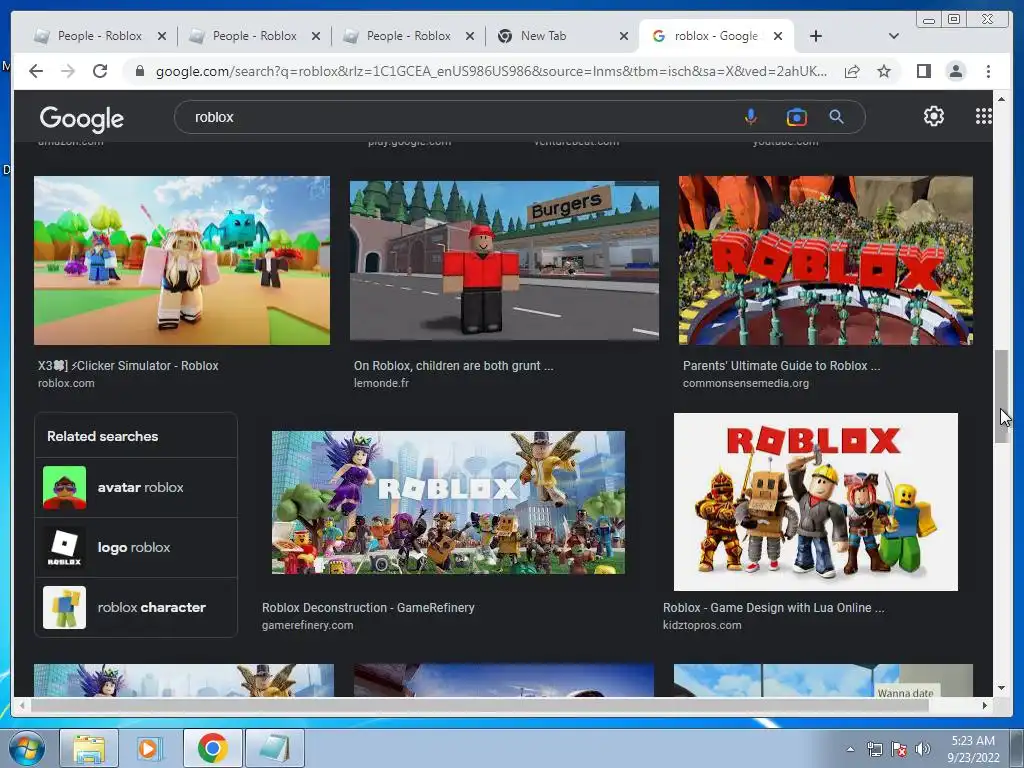Click the Chrome taskbar icon

212,748
